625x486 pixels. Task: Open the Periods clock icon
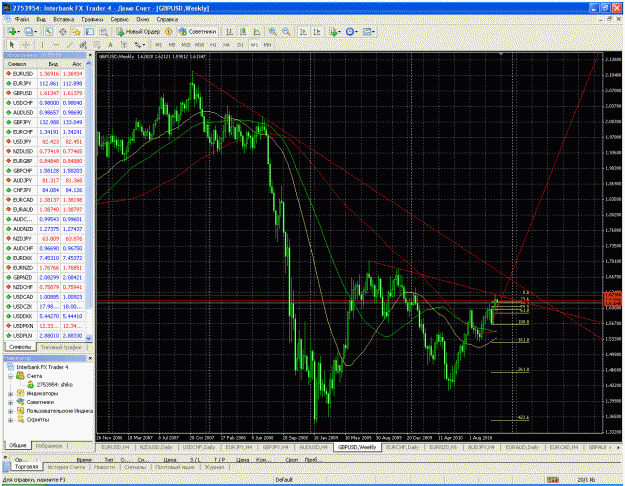[350, 31]
